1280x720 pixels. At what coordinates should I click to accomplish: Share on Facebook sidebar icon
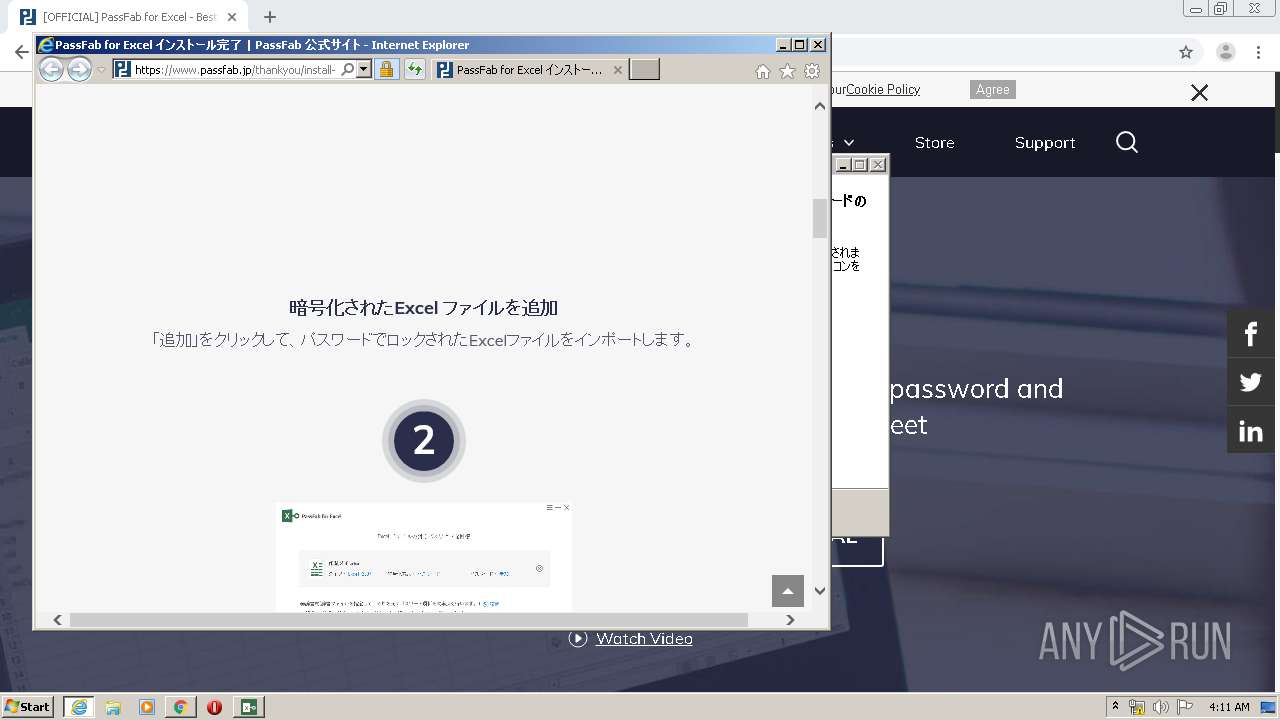[x=1251, y=333]
